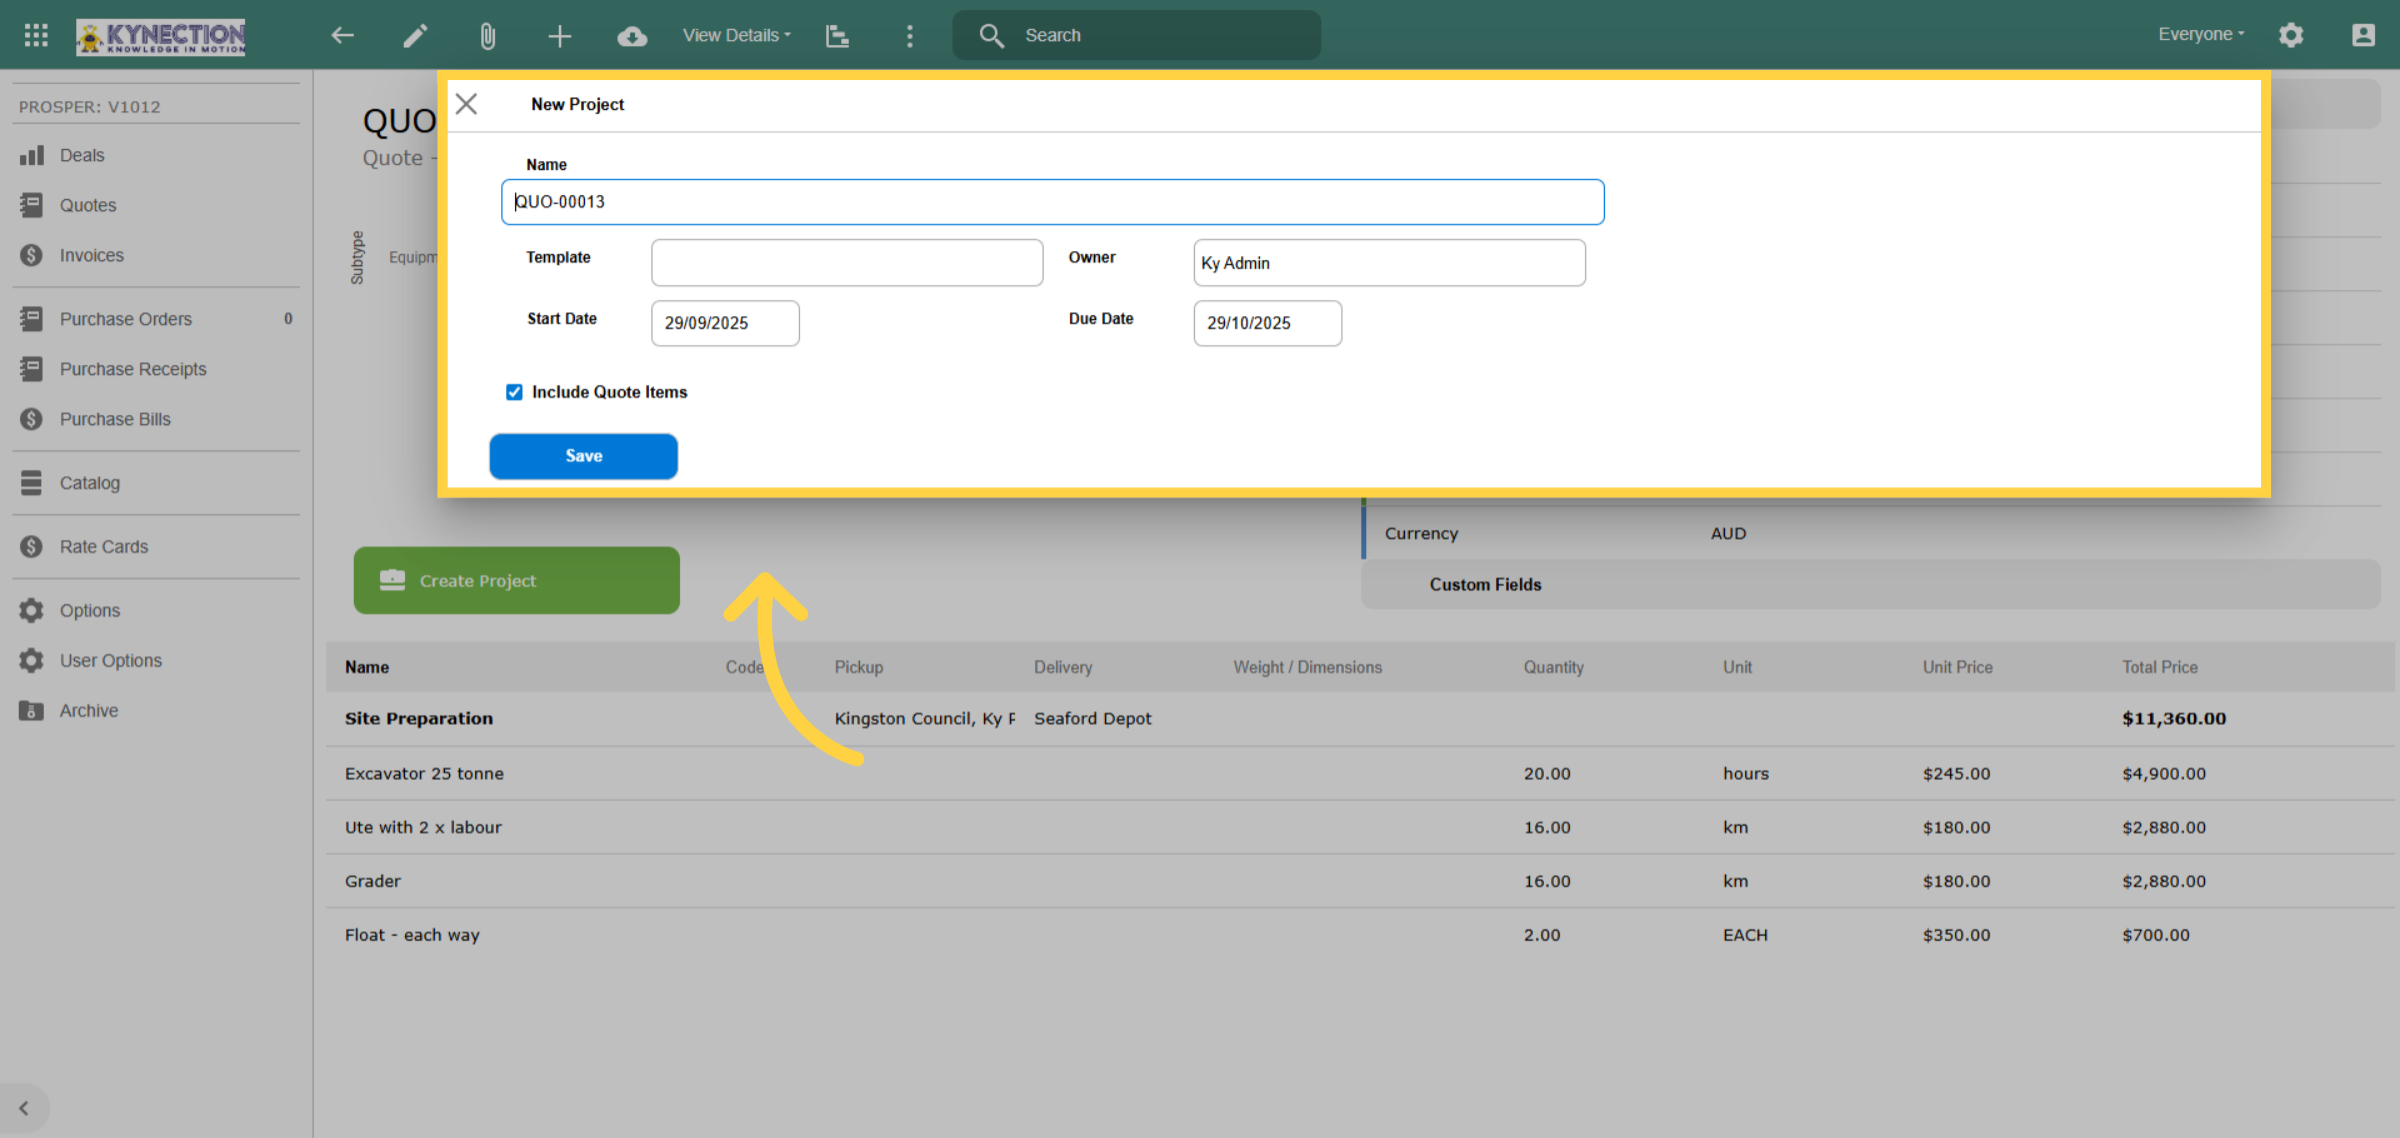
Task: Open the settings gear in top bar
Action: 2291,35
